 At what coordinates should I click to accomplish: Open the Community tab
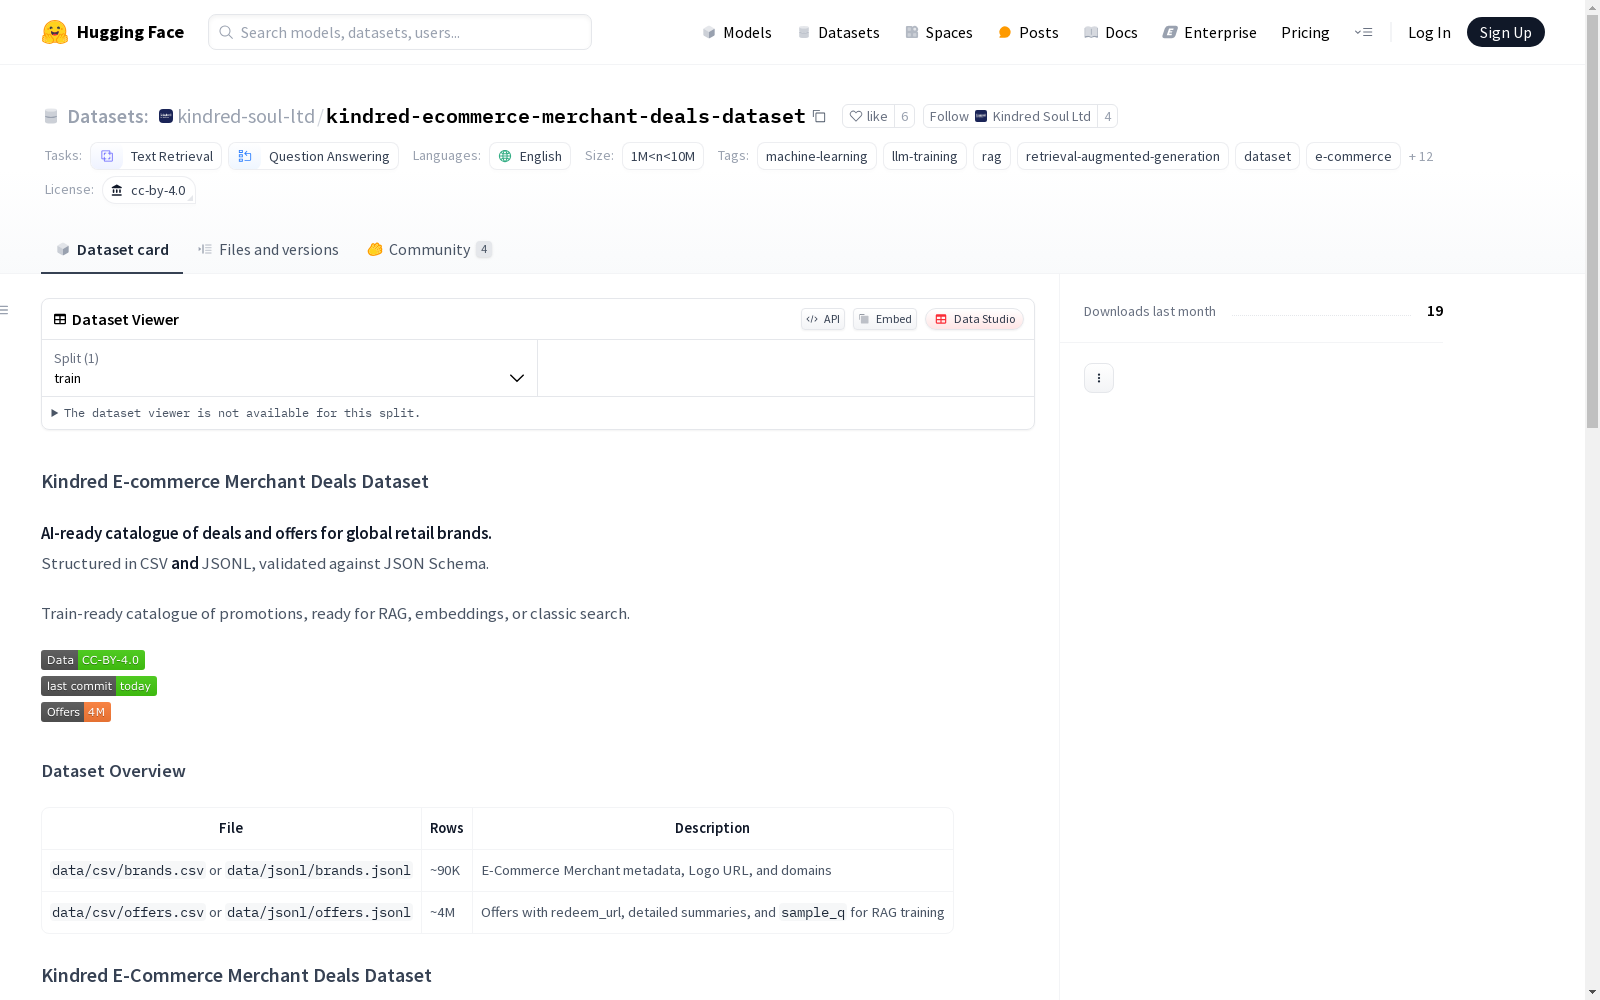430,250
